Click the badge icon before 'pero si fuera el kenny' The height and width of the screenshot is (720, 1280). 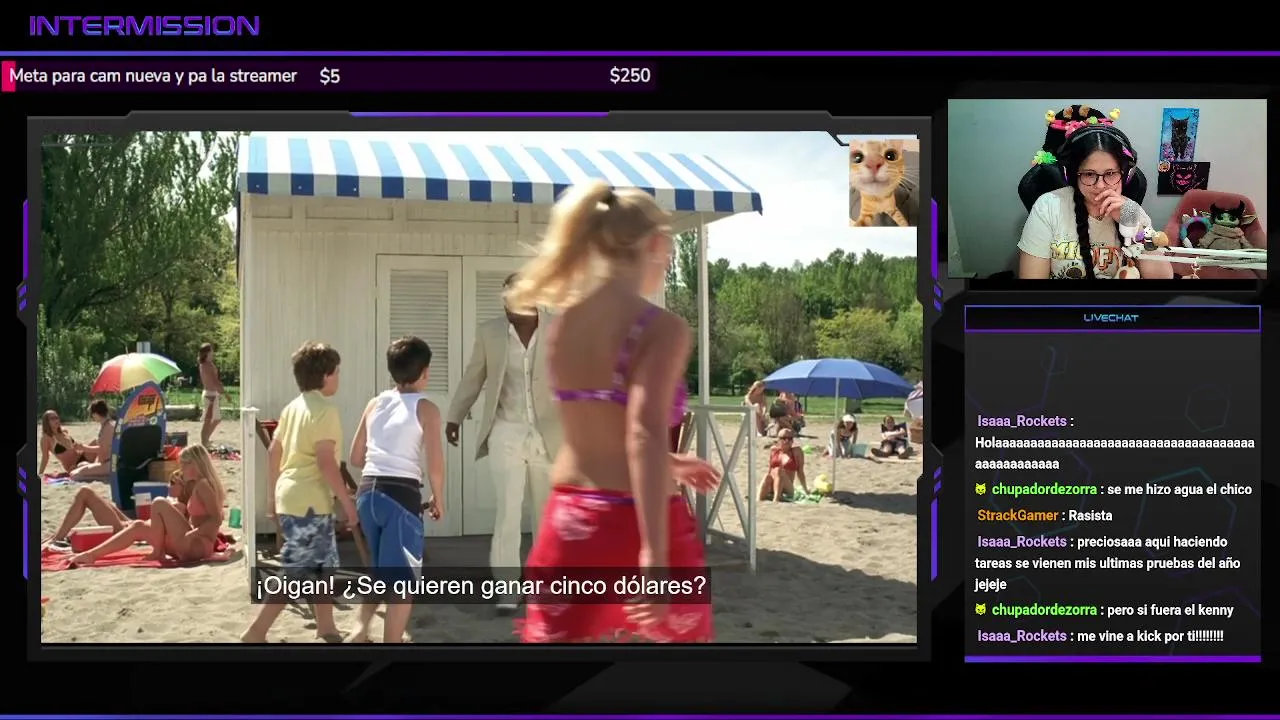pyautogui.click(x=981, y=610)
